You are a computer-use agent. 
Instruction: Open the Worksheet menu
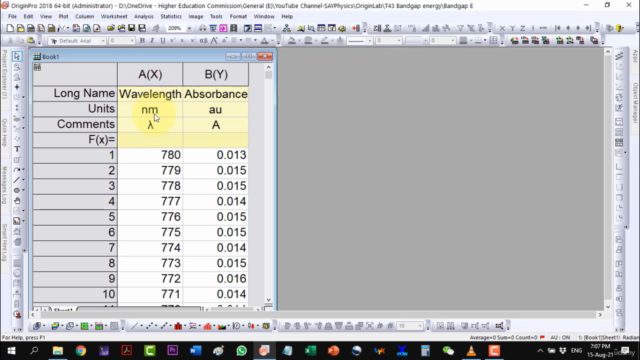click(114, 16)
